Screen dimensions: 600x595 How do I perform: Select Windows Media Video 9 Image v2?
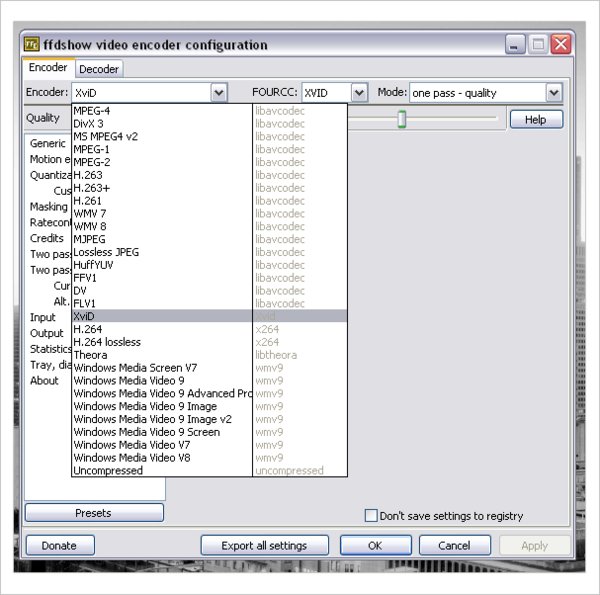click(x=209, y=419)
